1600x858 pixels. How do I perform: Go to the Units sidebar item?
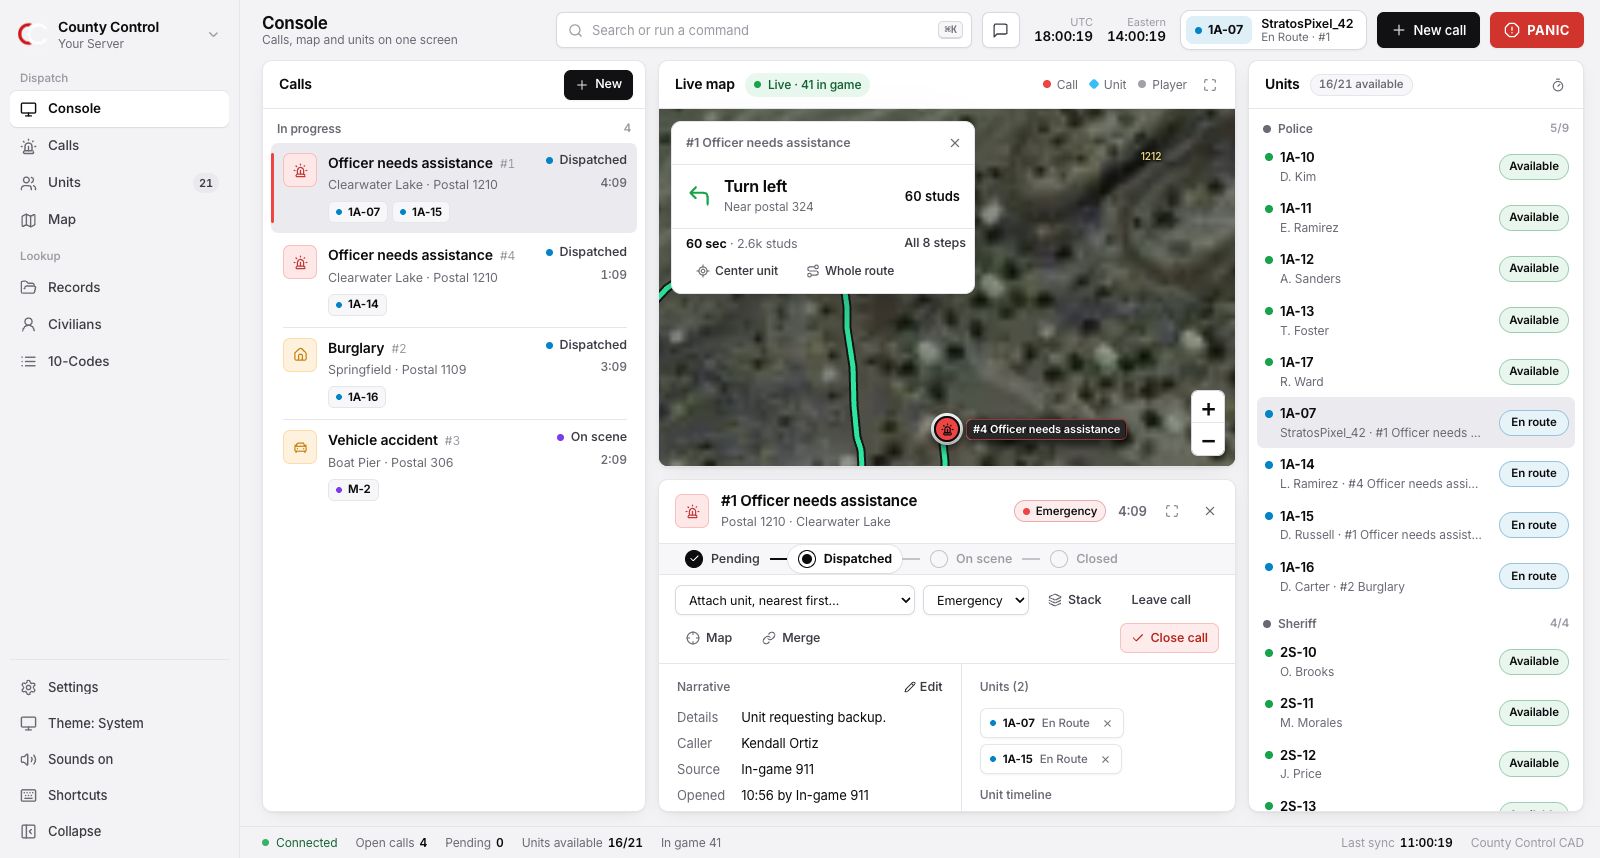click(x=120, y=182)
